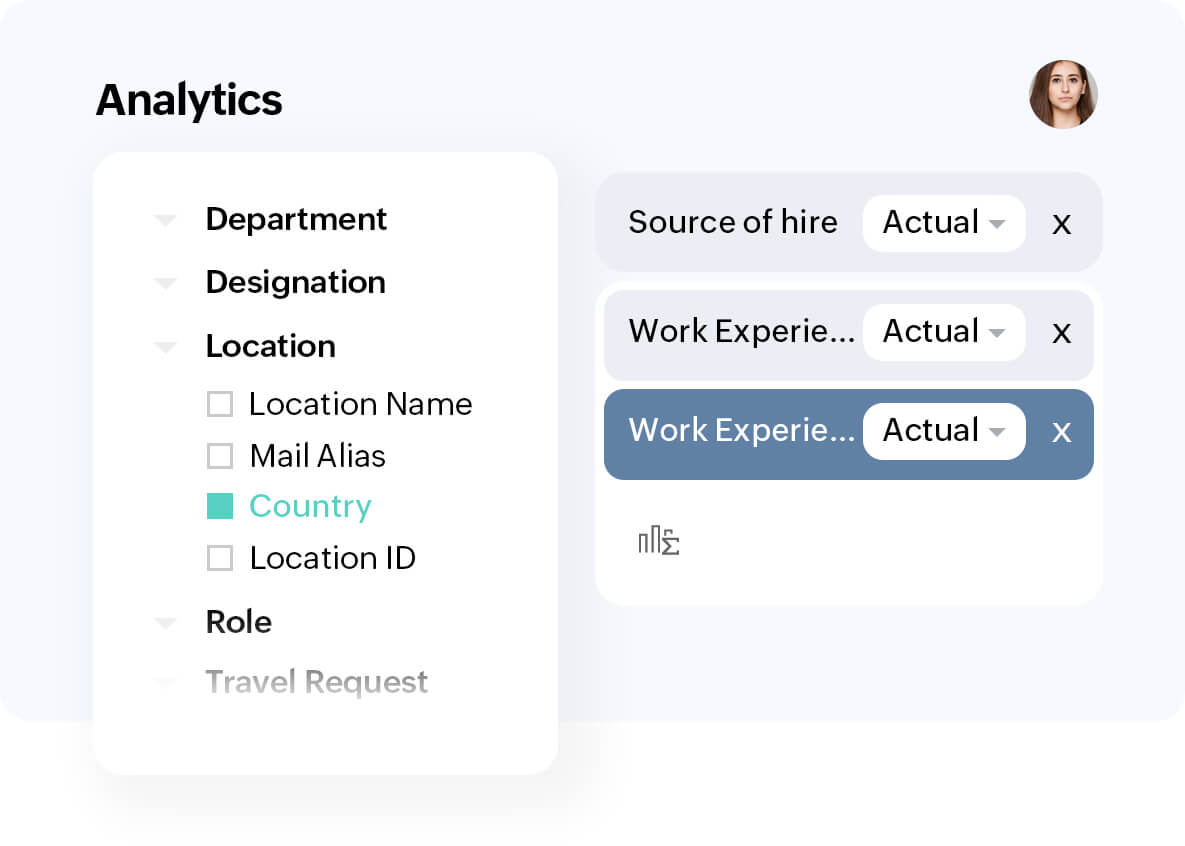
Task: Select the Travel Request tree item
Action: tap(316, 682)
